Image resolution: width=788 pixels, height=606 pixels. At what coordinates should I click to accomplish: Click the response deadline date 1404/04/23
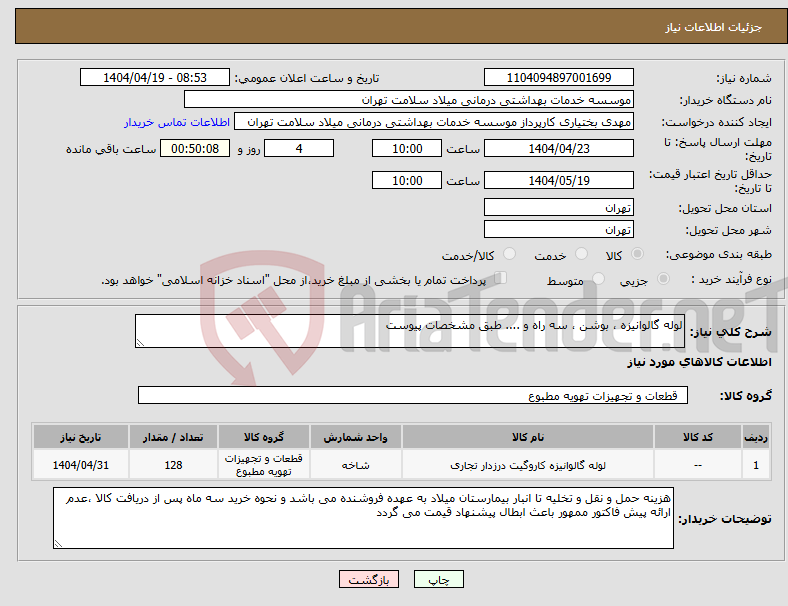[559, 148]
